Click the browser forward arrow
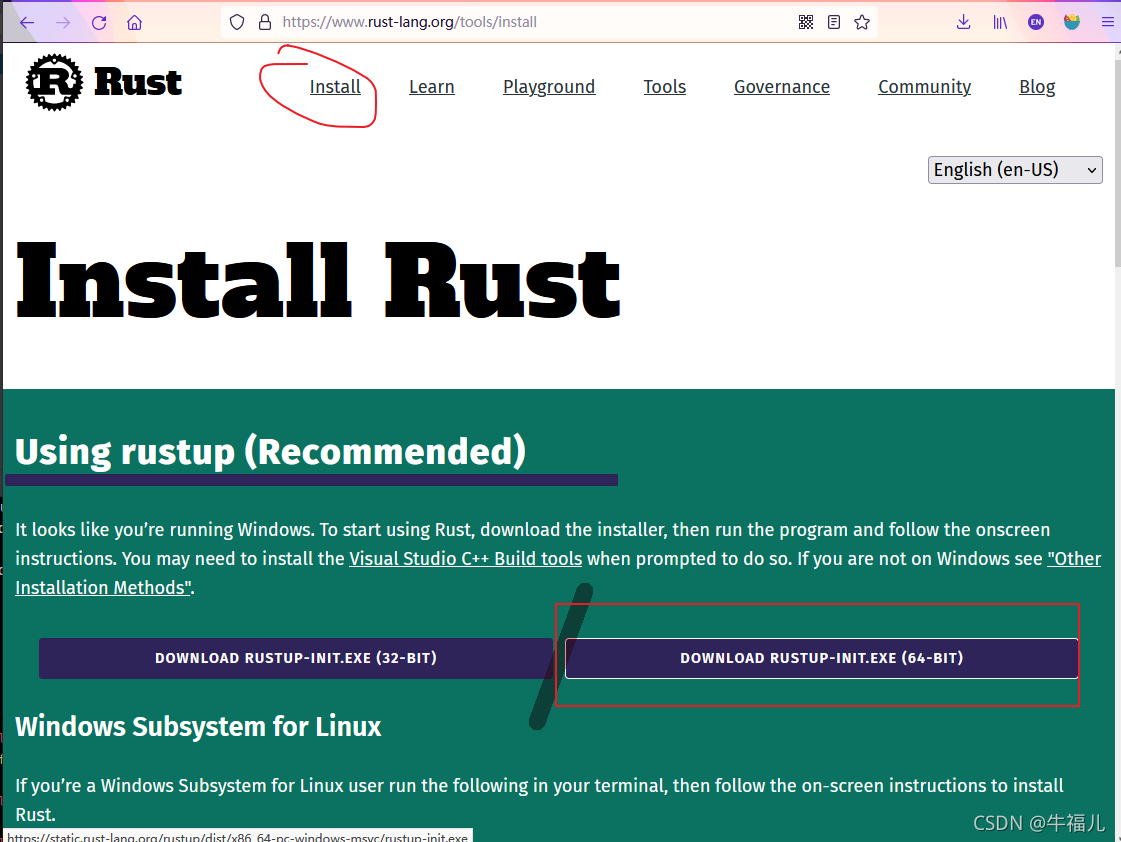Viewport: 1121px width, 842px height. [63, 22]
